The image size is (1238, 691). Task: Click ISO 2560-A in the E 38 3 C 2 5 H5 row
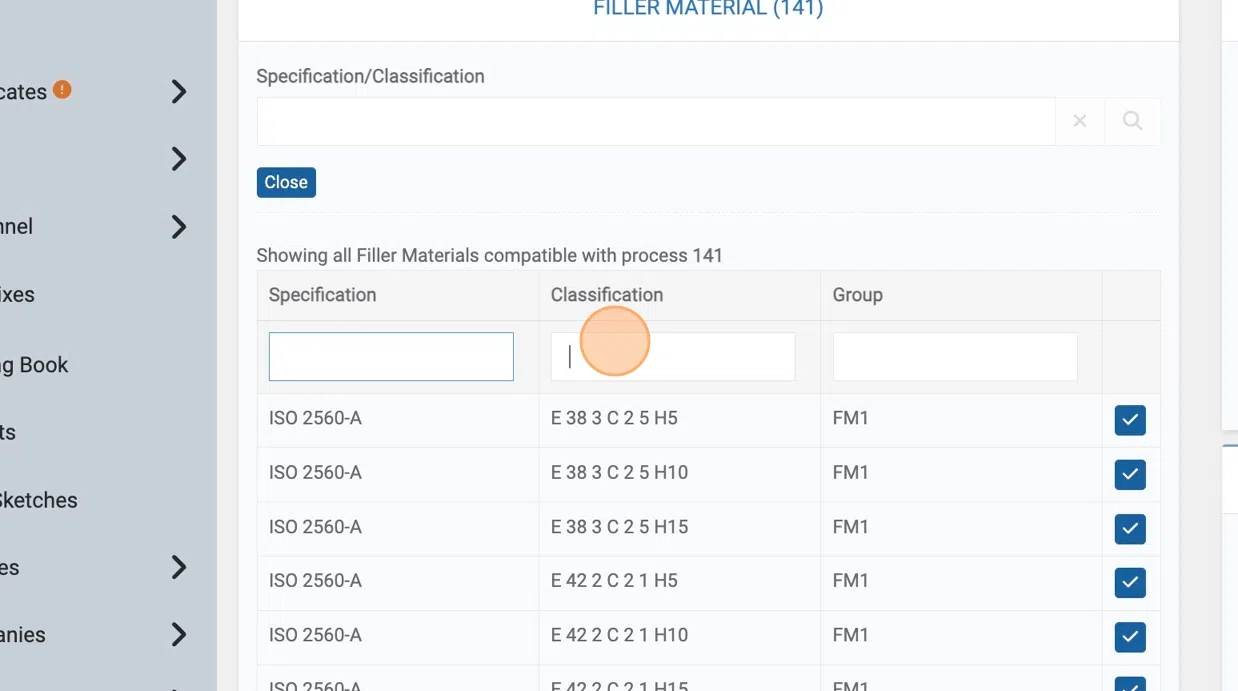pos(315,418)
